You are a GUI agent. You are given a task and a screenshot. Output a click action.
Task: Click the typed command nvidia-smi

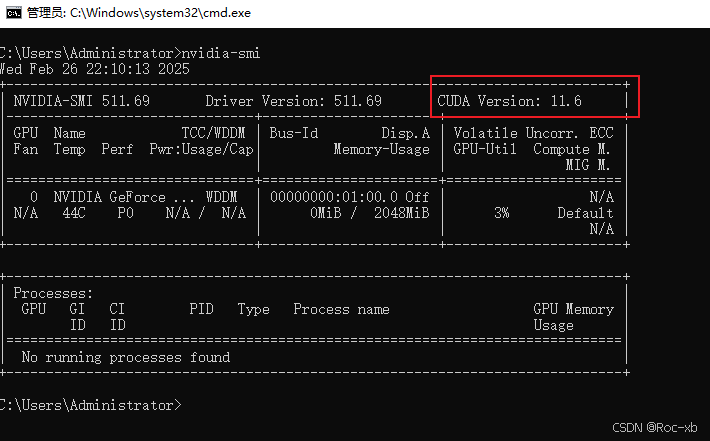[221, 53]
